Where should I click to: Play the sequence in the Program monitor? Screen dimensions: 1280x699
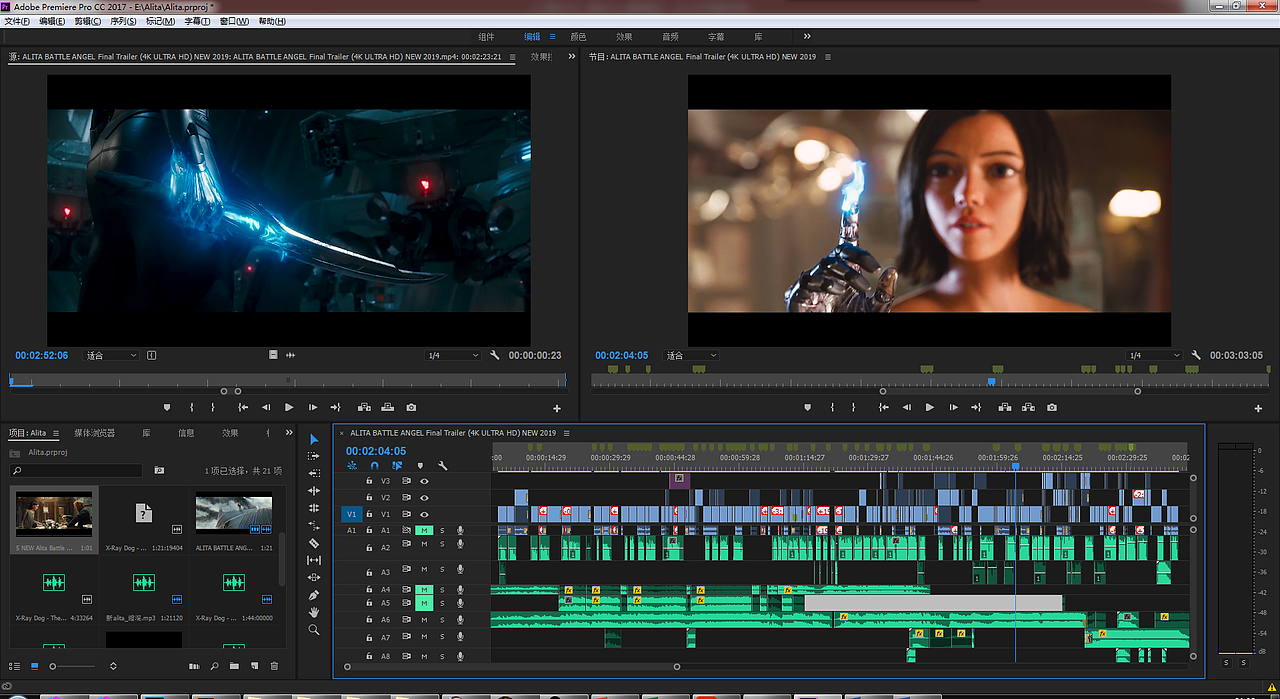(x=929, y=408)
